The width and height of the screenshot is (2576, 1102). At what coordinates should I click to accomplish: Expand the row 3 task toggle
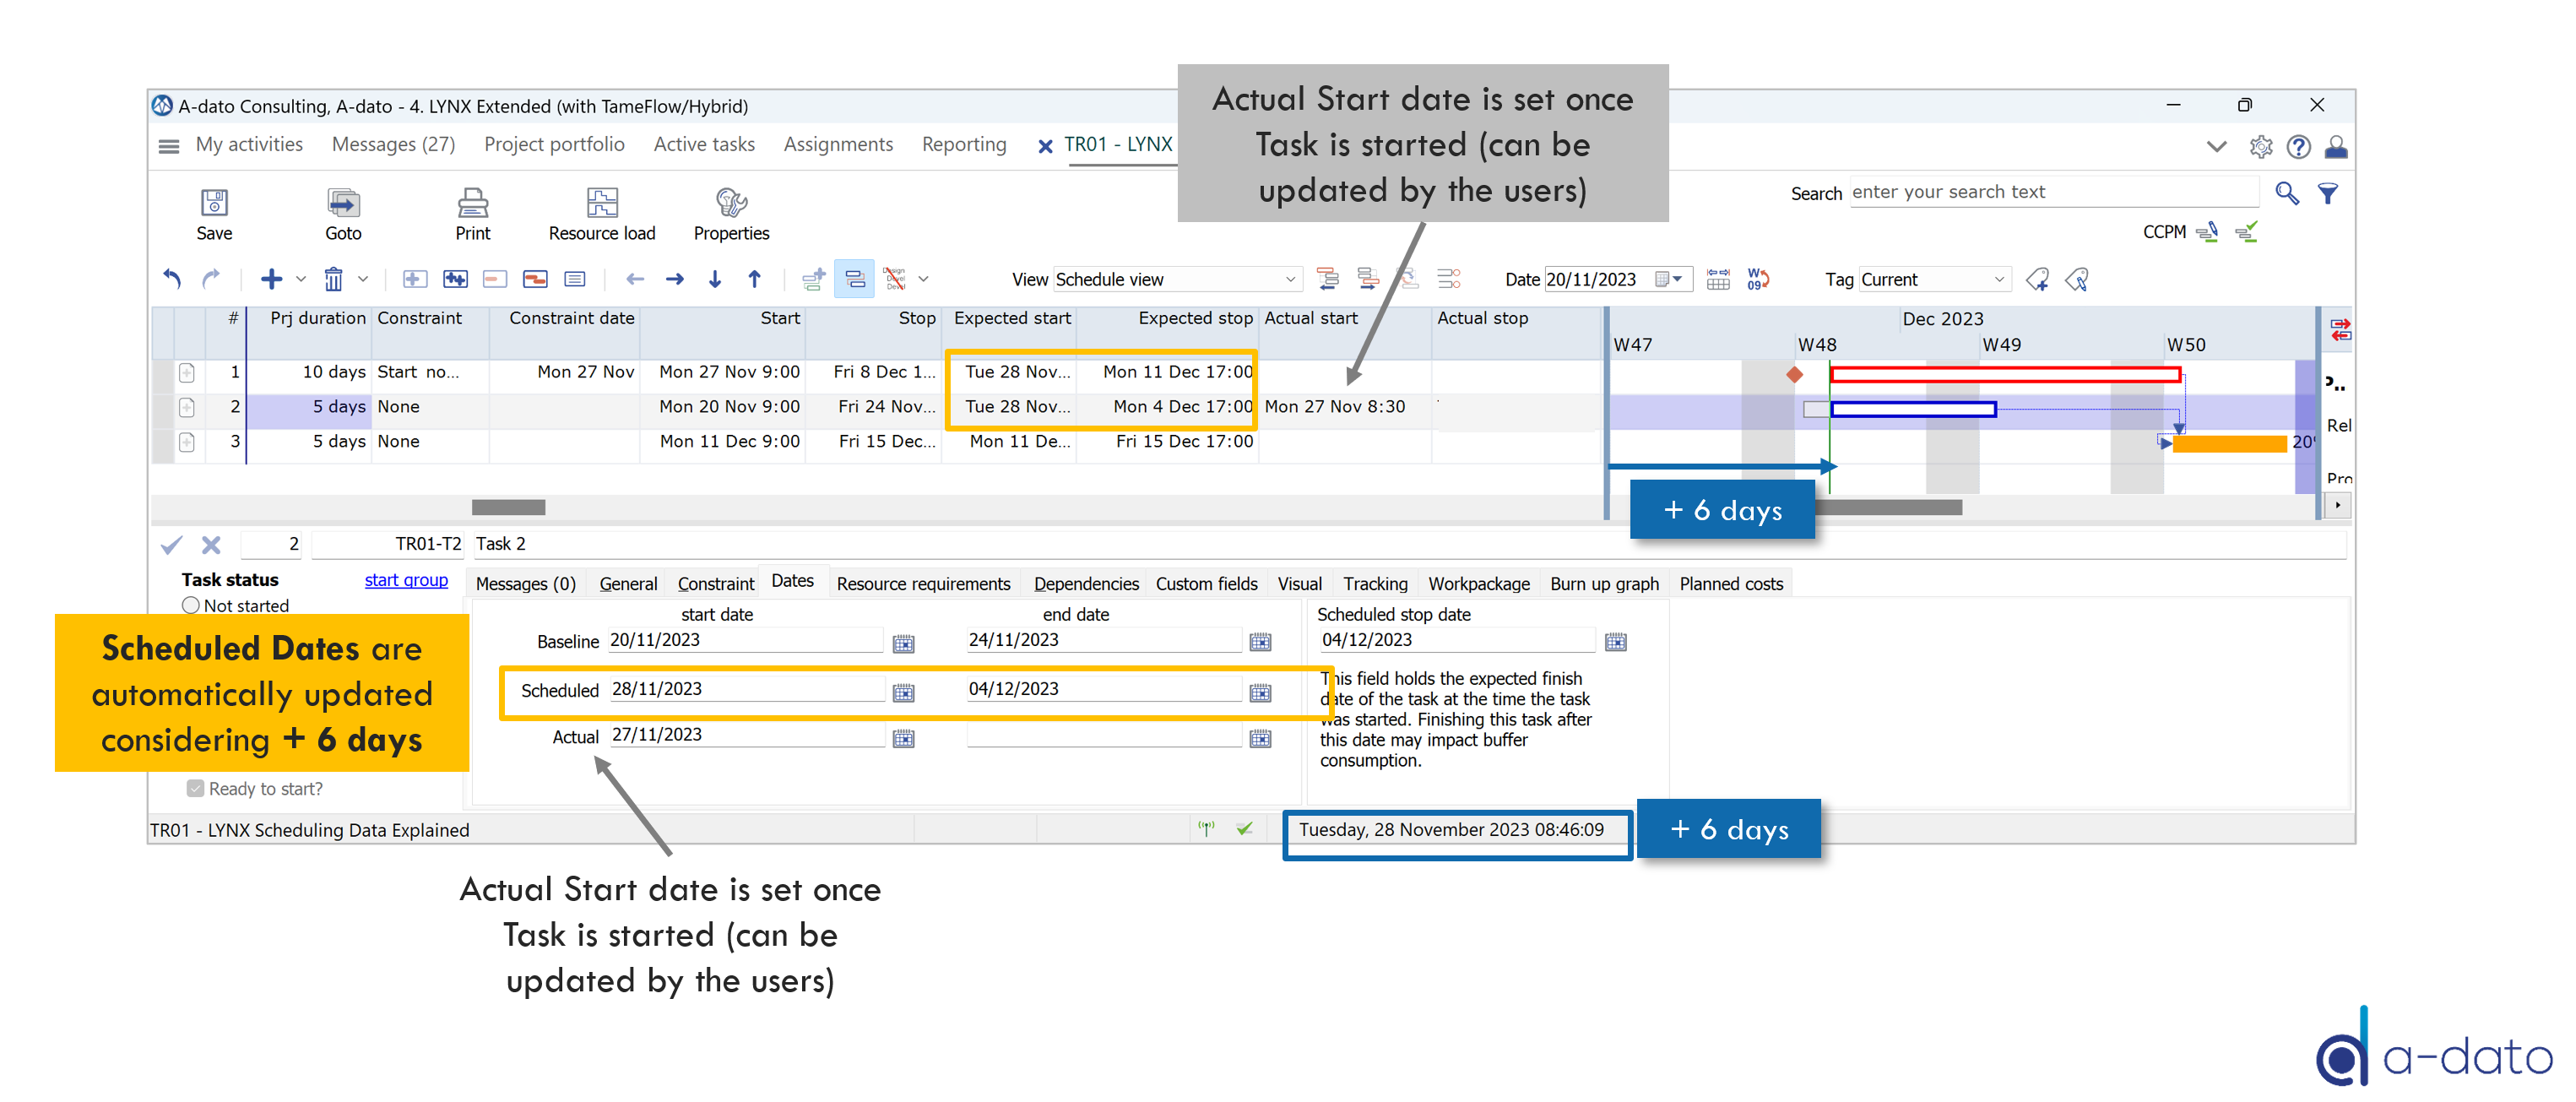[x=187, y=442]
